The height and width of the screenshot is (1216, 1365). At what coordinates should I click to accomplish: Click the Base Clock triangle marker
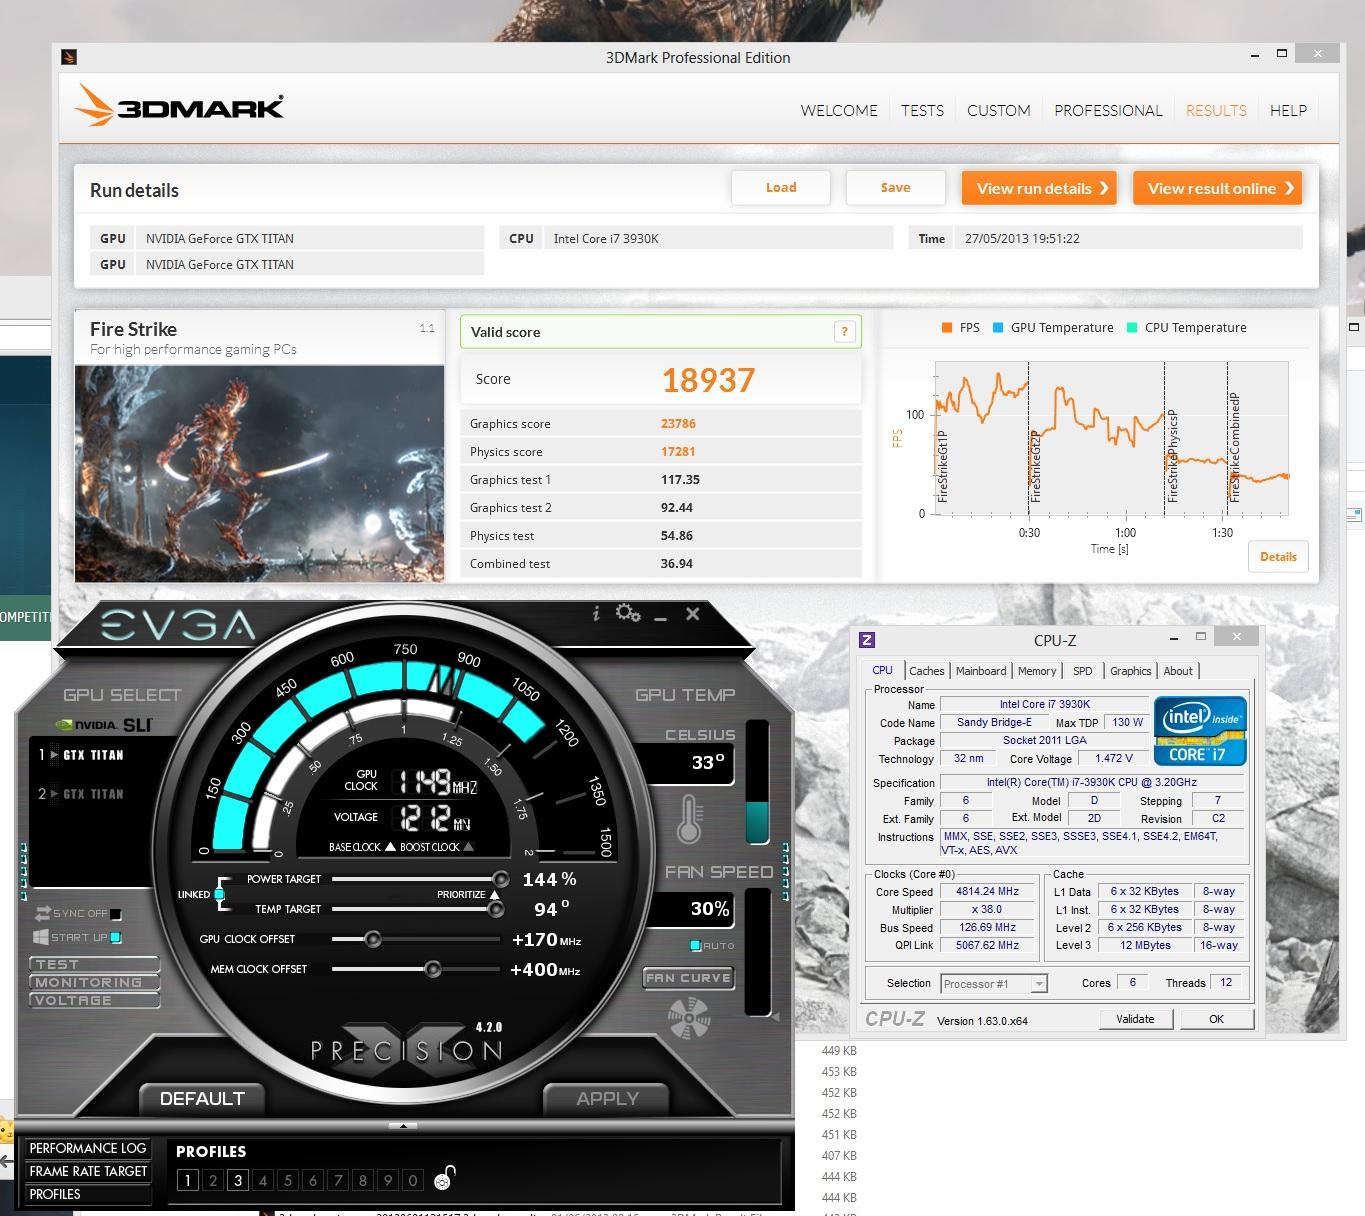click(x=390, y=847)
